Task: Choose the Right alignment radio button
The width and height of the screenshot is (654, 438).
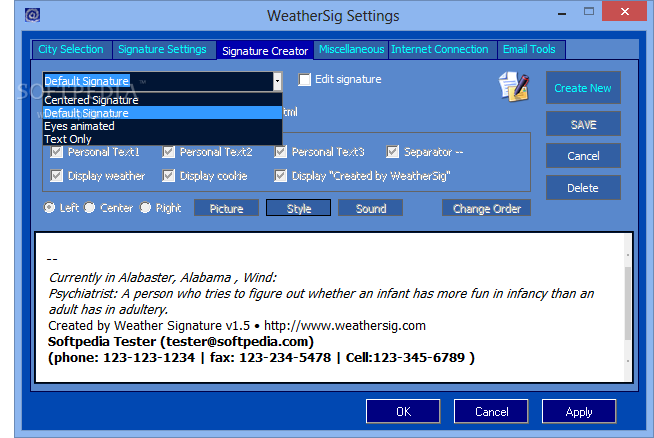Action: 145,207
